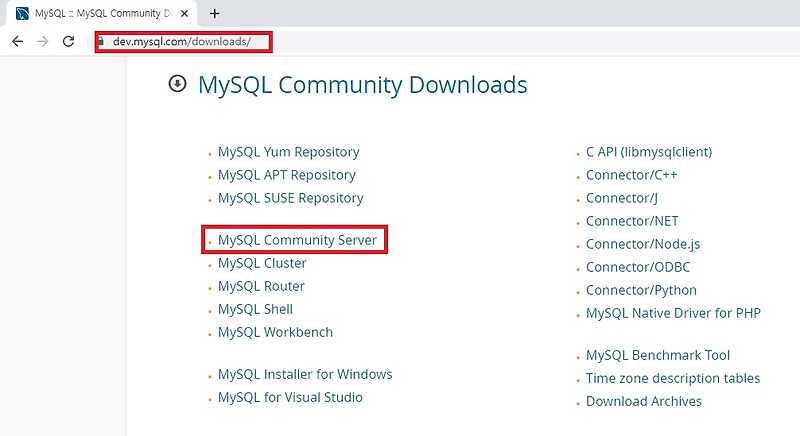The height and width of the screenshot is (436, 800).
Task: Click the browser forward arrow
Action: coord(43,41)
